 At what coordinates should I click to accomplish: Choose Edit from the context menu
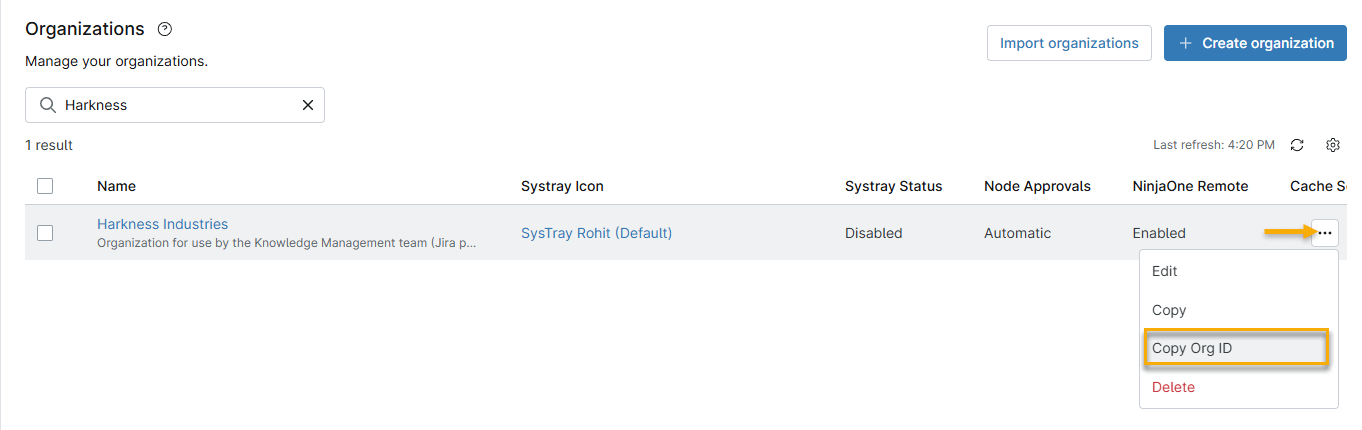pos(1165,271)
